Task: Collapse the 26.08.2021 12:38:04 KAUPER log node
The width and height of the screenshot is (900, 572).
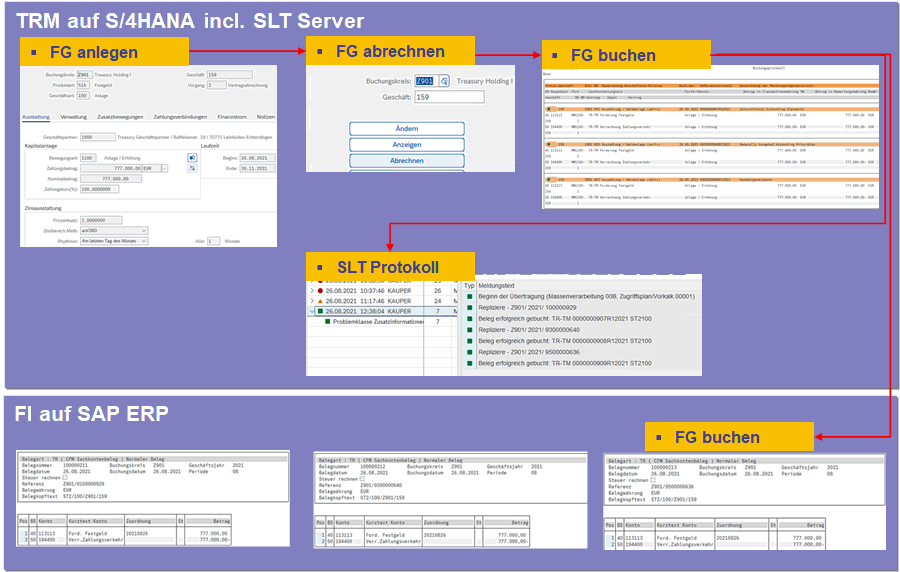Action: (312, 311)
